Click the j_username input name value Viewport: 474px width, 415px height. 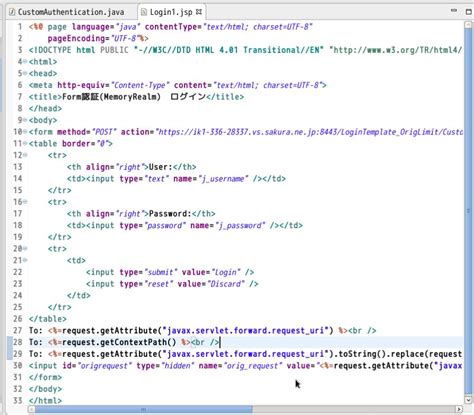pyautogui.click(x=223, y=179)
